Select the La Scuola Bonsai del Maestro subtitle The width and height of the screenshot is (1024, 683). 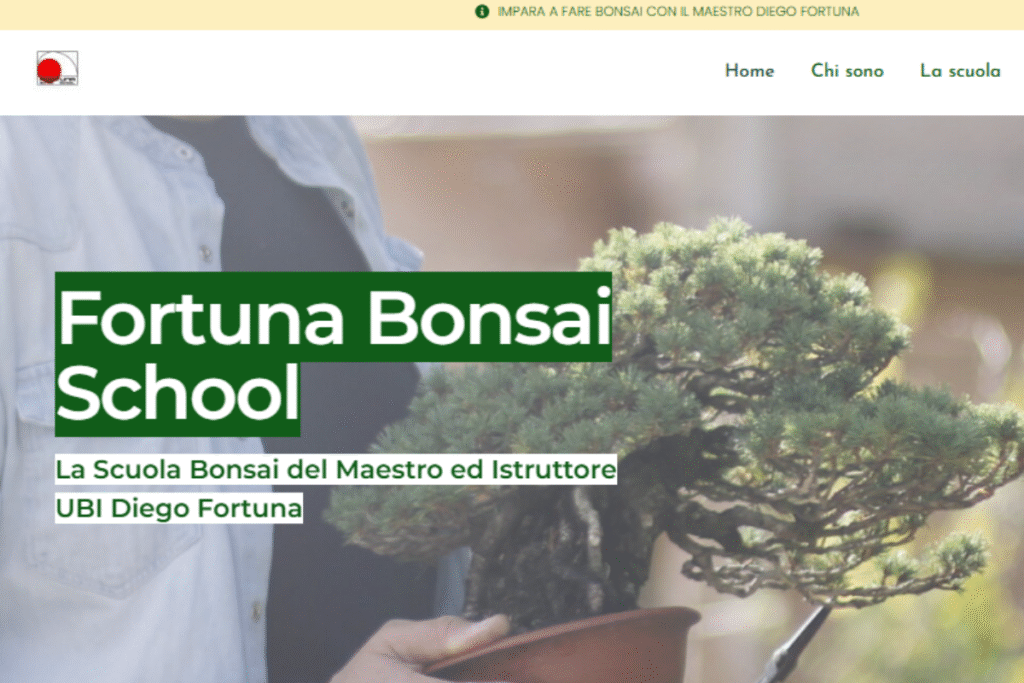tap(336, 469)
